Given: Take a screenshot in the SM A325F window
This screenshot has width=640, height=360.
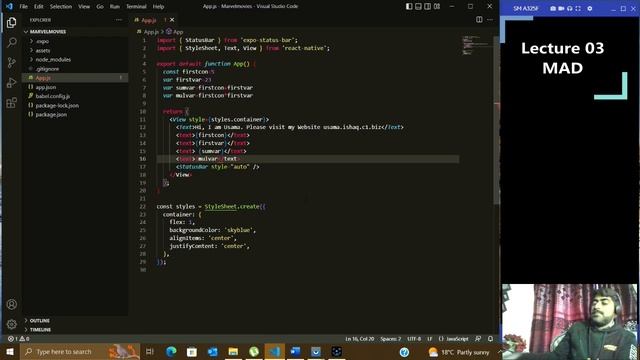Looking at the screenshot, I should [553, 8].
